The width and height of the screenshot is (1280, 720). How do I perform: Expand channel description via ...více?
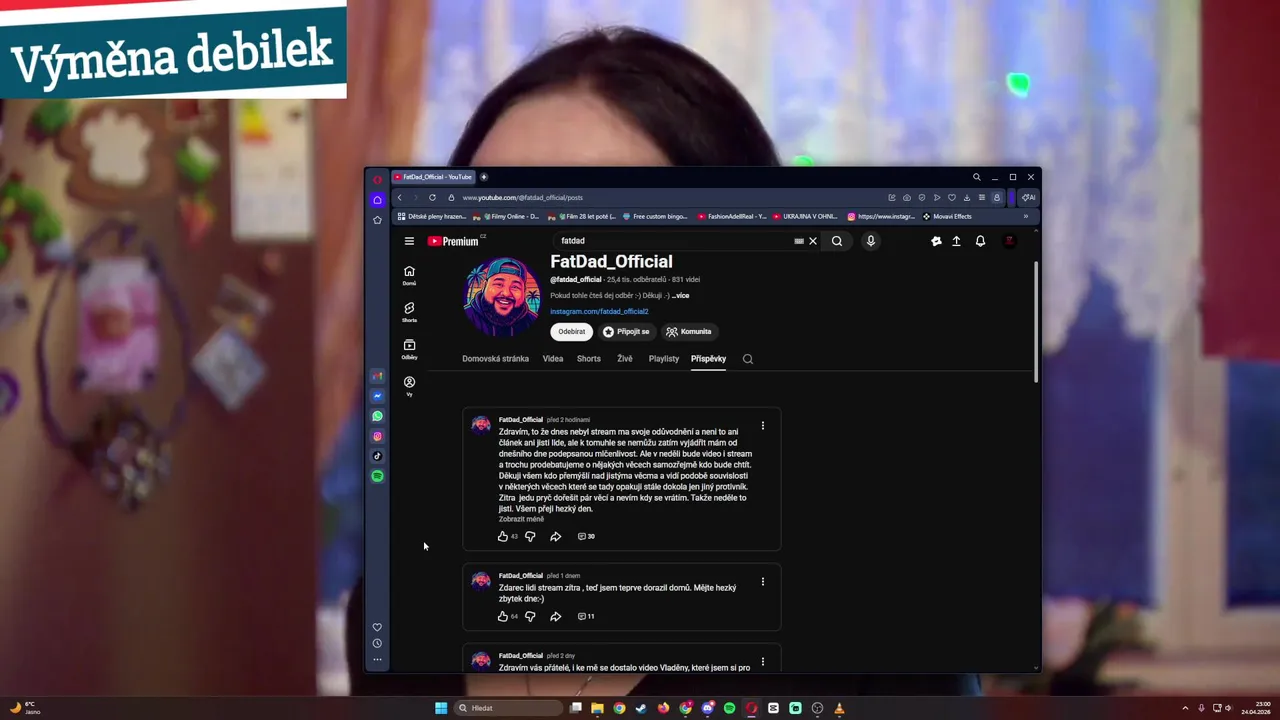click(x=680, y=296)
